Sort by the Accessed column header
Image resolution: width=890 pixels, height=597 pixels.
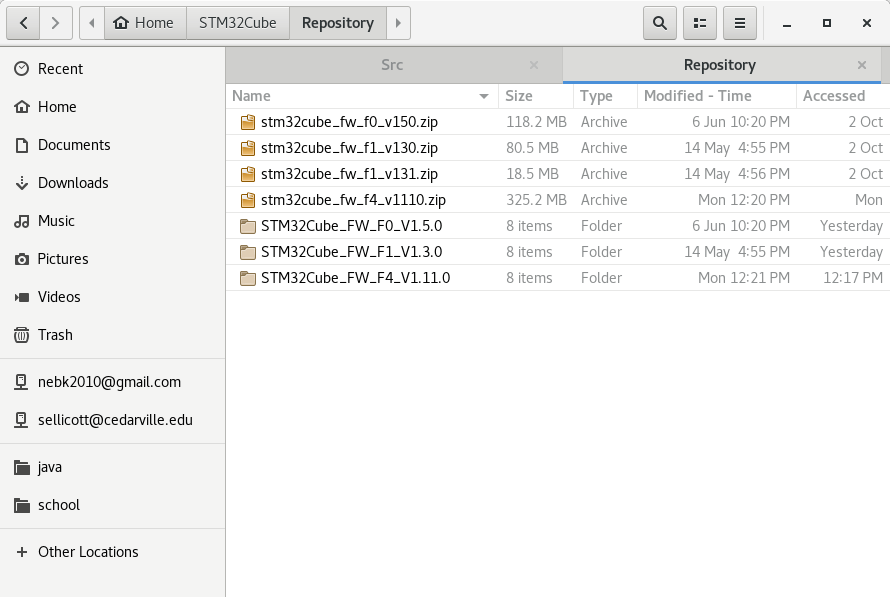[843, 96]
